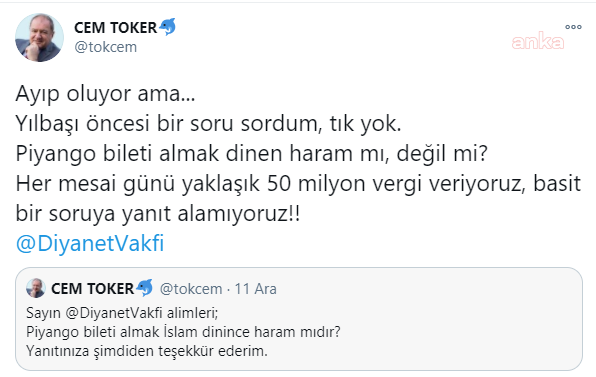Click the quoted line 'İslam dinince haram mıdır?'
Viewport: 596px width, 377px height.
(252, 332)
